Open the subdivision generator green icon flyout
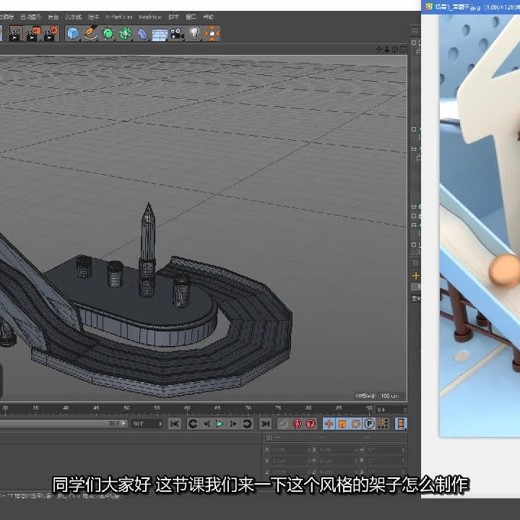 [107, 34]
